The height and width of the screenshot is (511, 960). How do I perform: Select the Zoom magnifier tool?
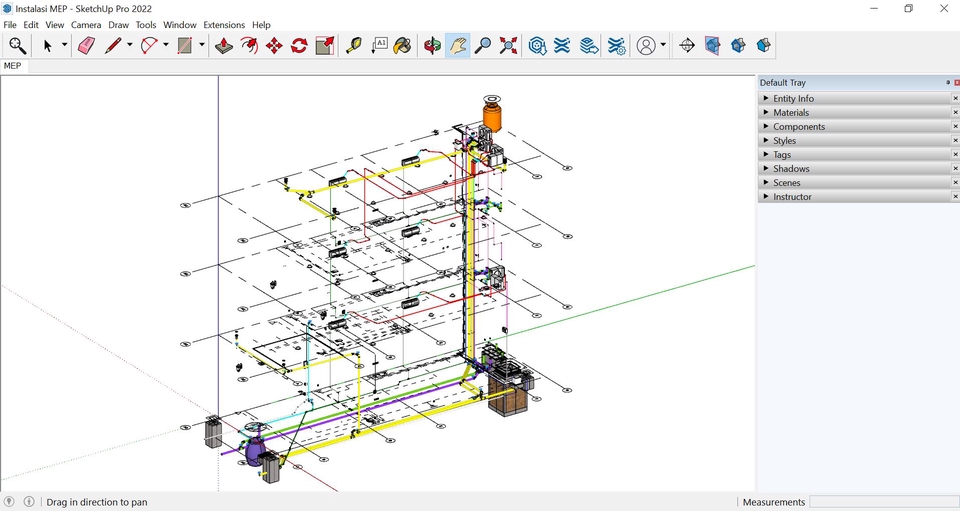pyautogui.click(x=483, y=45)
